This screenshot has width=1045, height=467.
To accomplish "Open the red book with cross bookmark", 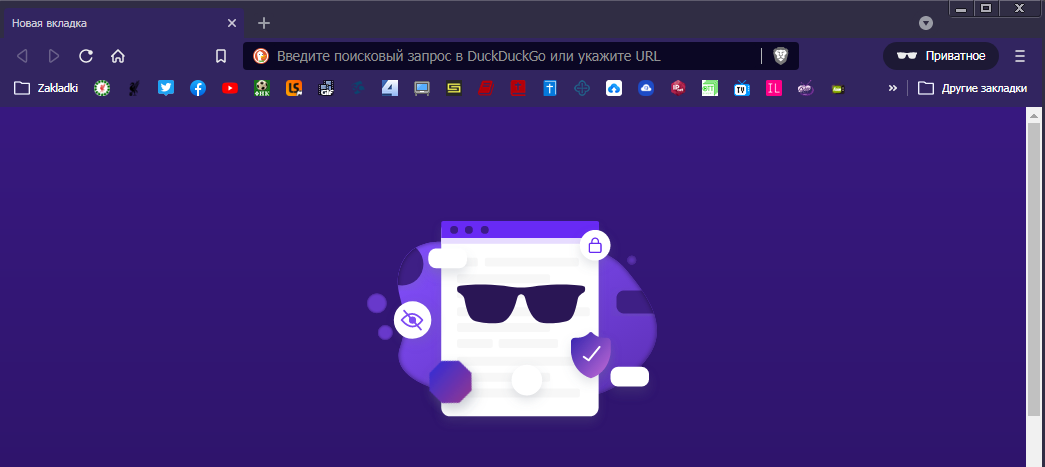I will [518, 88].
